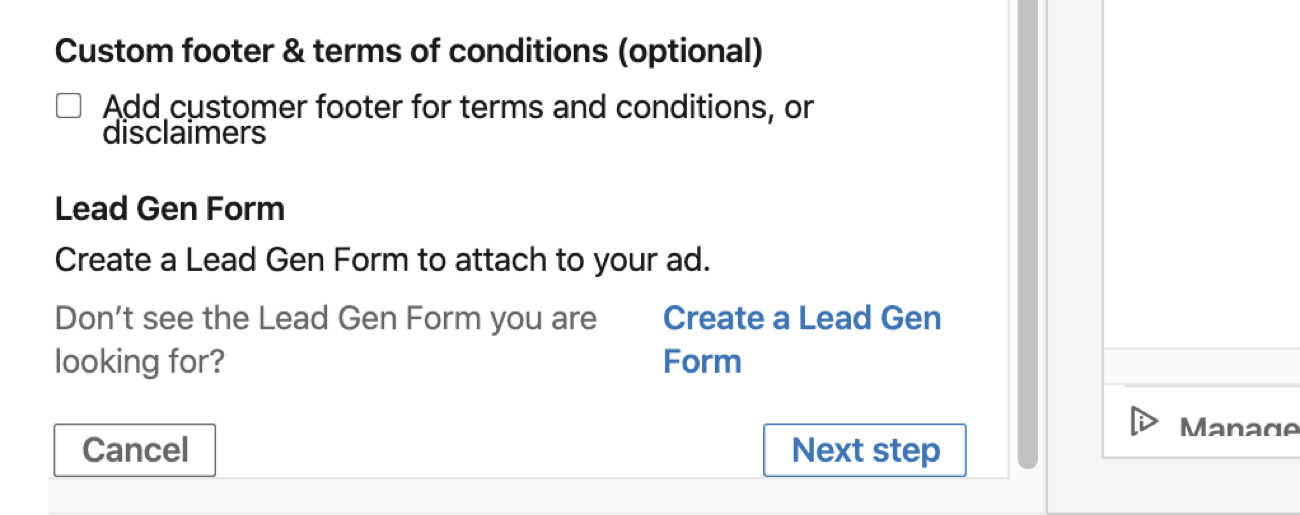Click the 'looking for?' helper text line

[x=139, y=361]
